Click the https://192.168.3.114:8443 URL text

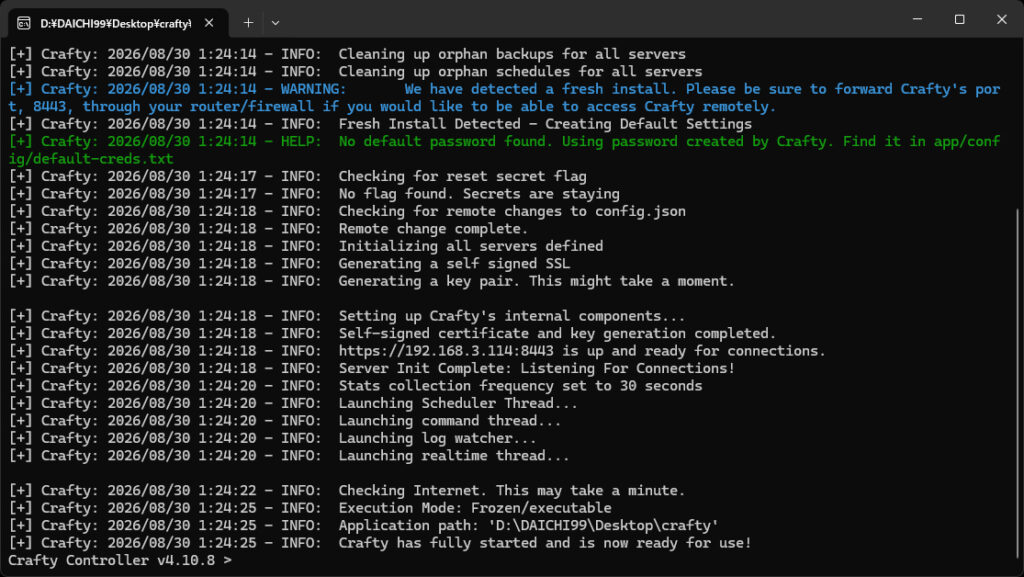[x=445, y=351]
